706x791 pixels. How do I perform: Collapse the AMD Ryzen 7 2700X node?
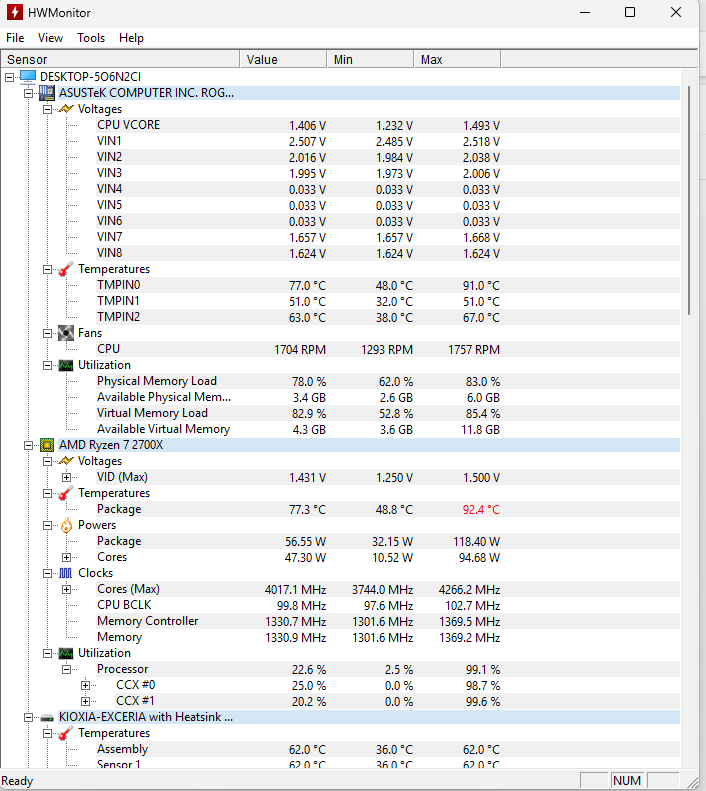pyautogui.click(x=29, y=445)
